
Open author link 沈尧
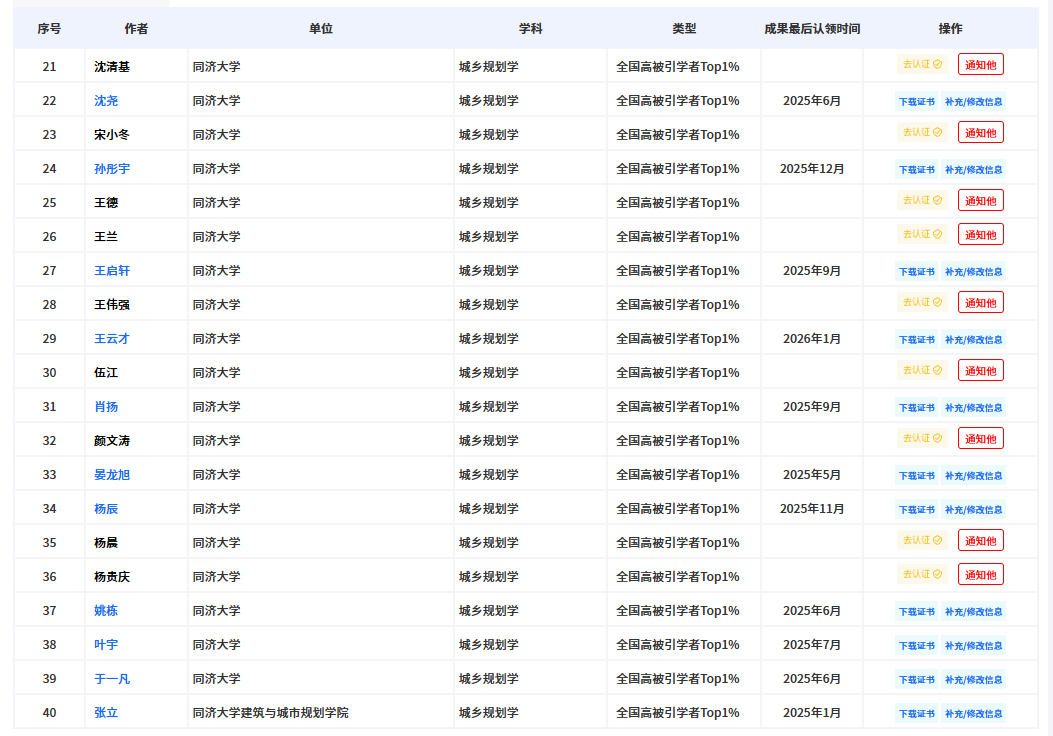tap(105, 100)
